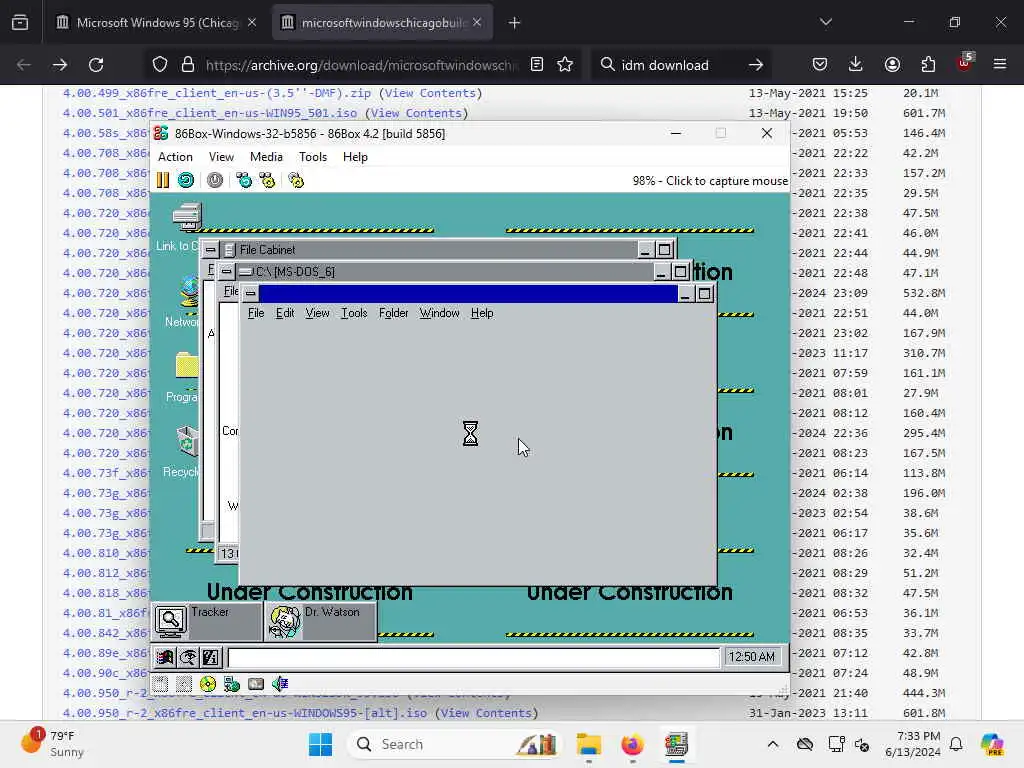Click the Chicago taskbar clock 12:50 AM
Viewport: 1024px width, 768px height.
point(752,657)
